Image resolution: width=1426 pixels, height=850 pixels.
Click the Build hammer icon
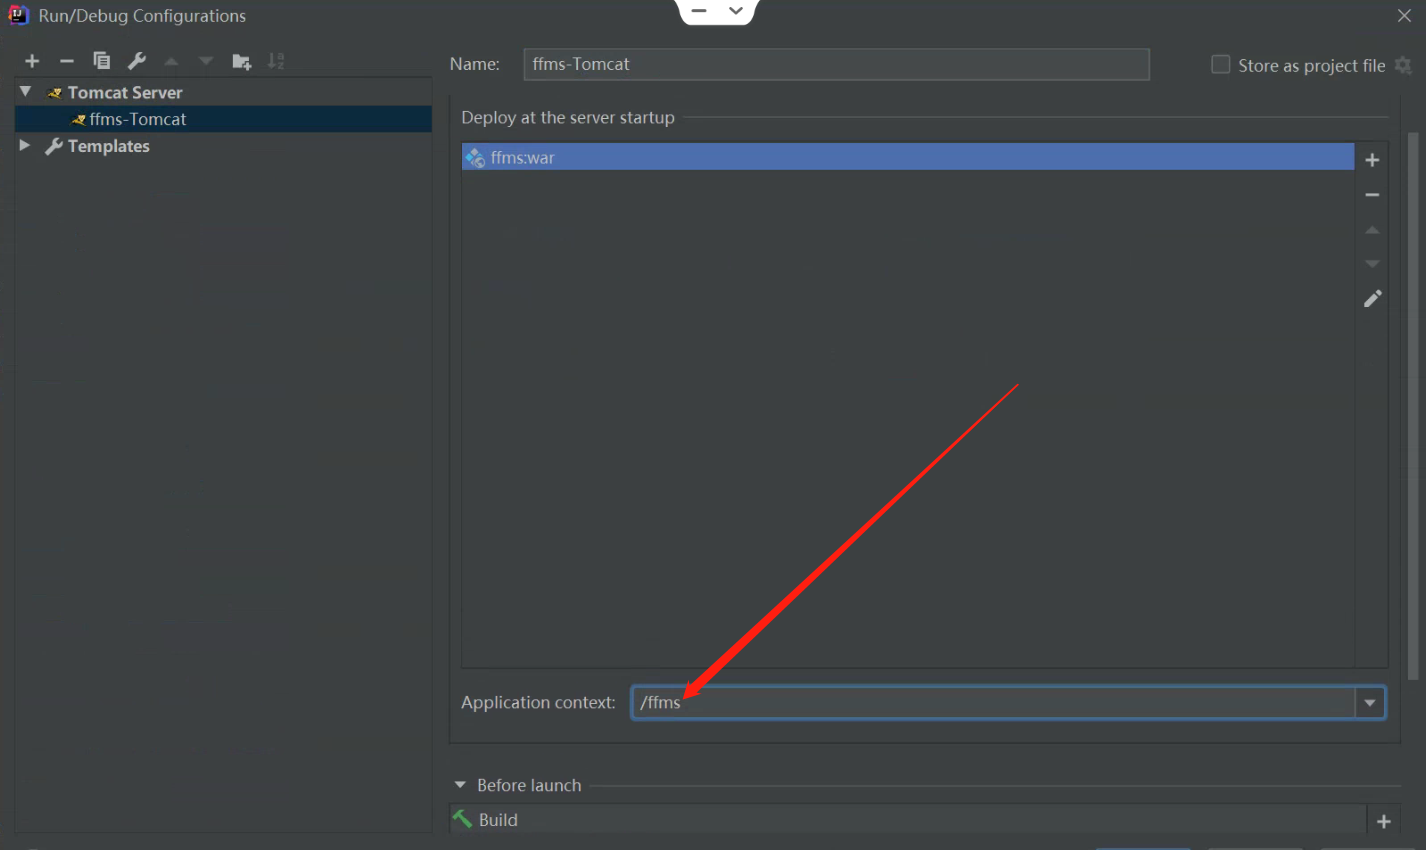[x=462, y=819]
